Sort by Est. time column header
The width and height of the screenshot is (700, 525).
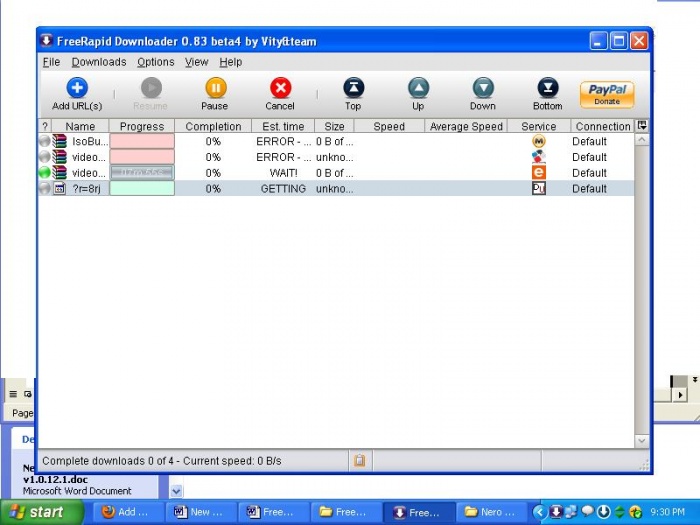283,126
